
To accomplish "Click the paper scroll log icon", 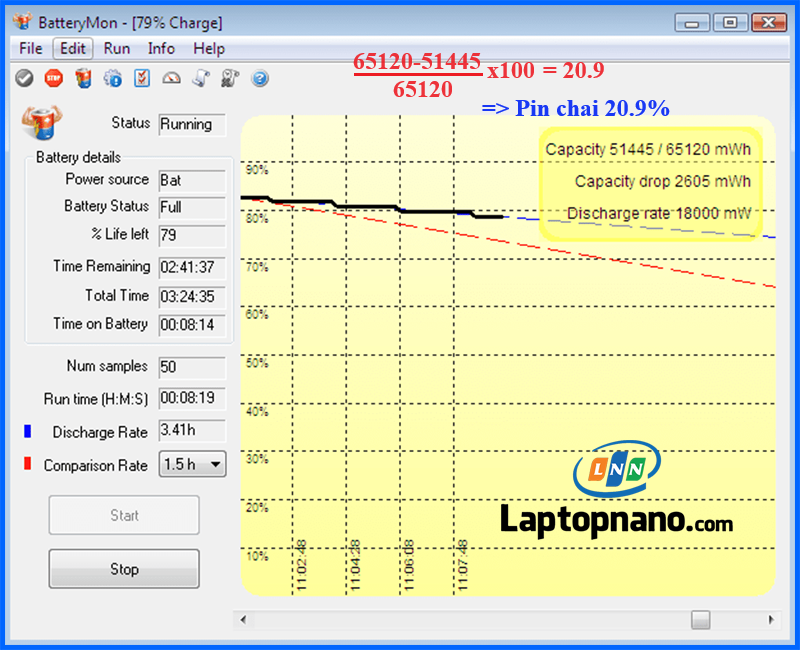I will [x=201, y=78].
